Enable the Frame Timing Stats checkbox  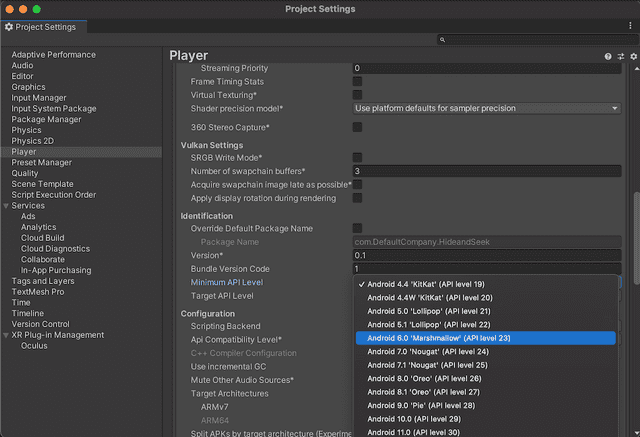point(357,81)
